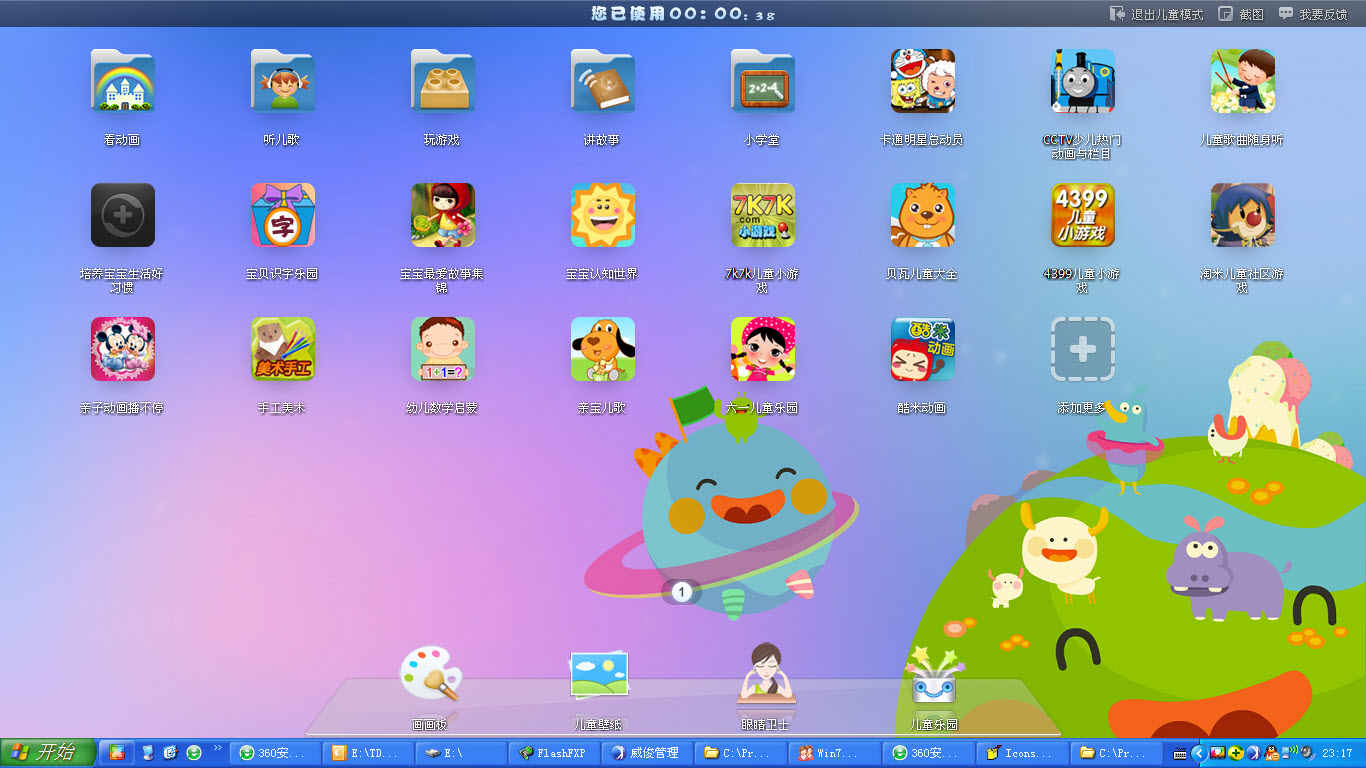Switch to 威俊管理 taskbar window
This screenshot has width=1366, height=768.
point(647,753)
